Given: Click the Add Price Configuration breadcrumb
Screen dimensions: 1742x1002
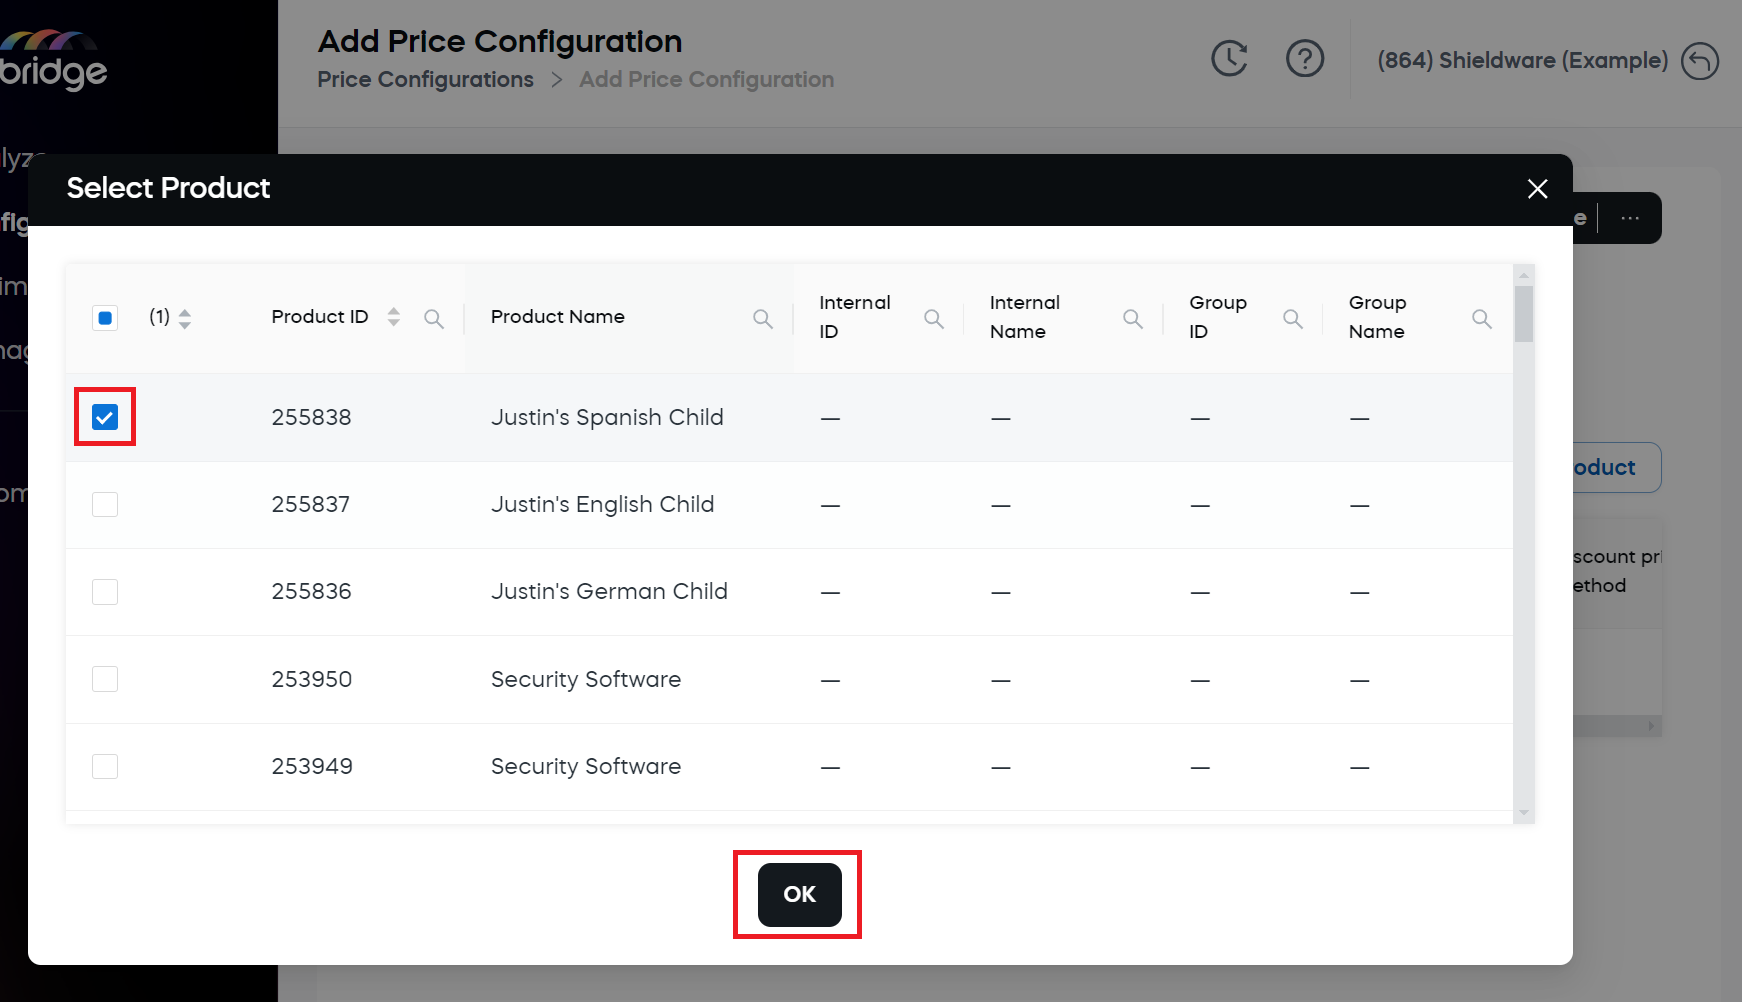Looking at the screenshot, I should (x=706, y=80).
